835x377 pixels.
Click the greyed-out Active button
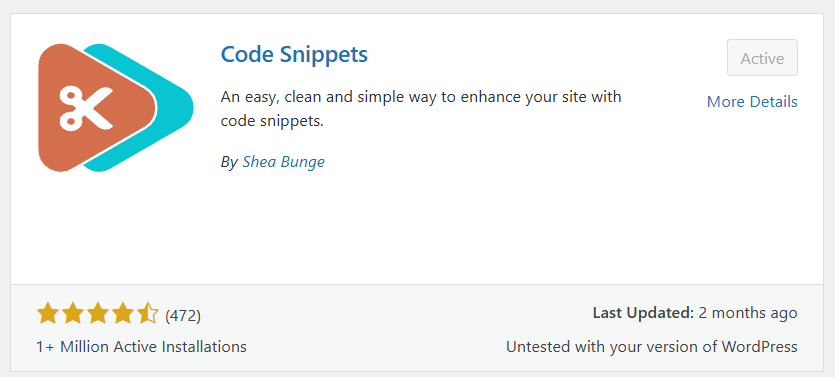[762, 58]
